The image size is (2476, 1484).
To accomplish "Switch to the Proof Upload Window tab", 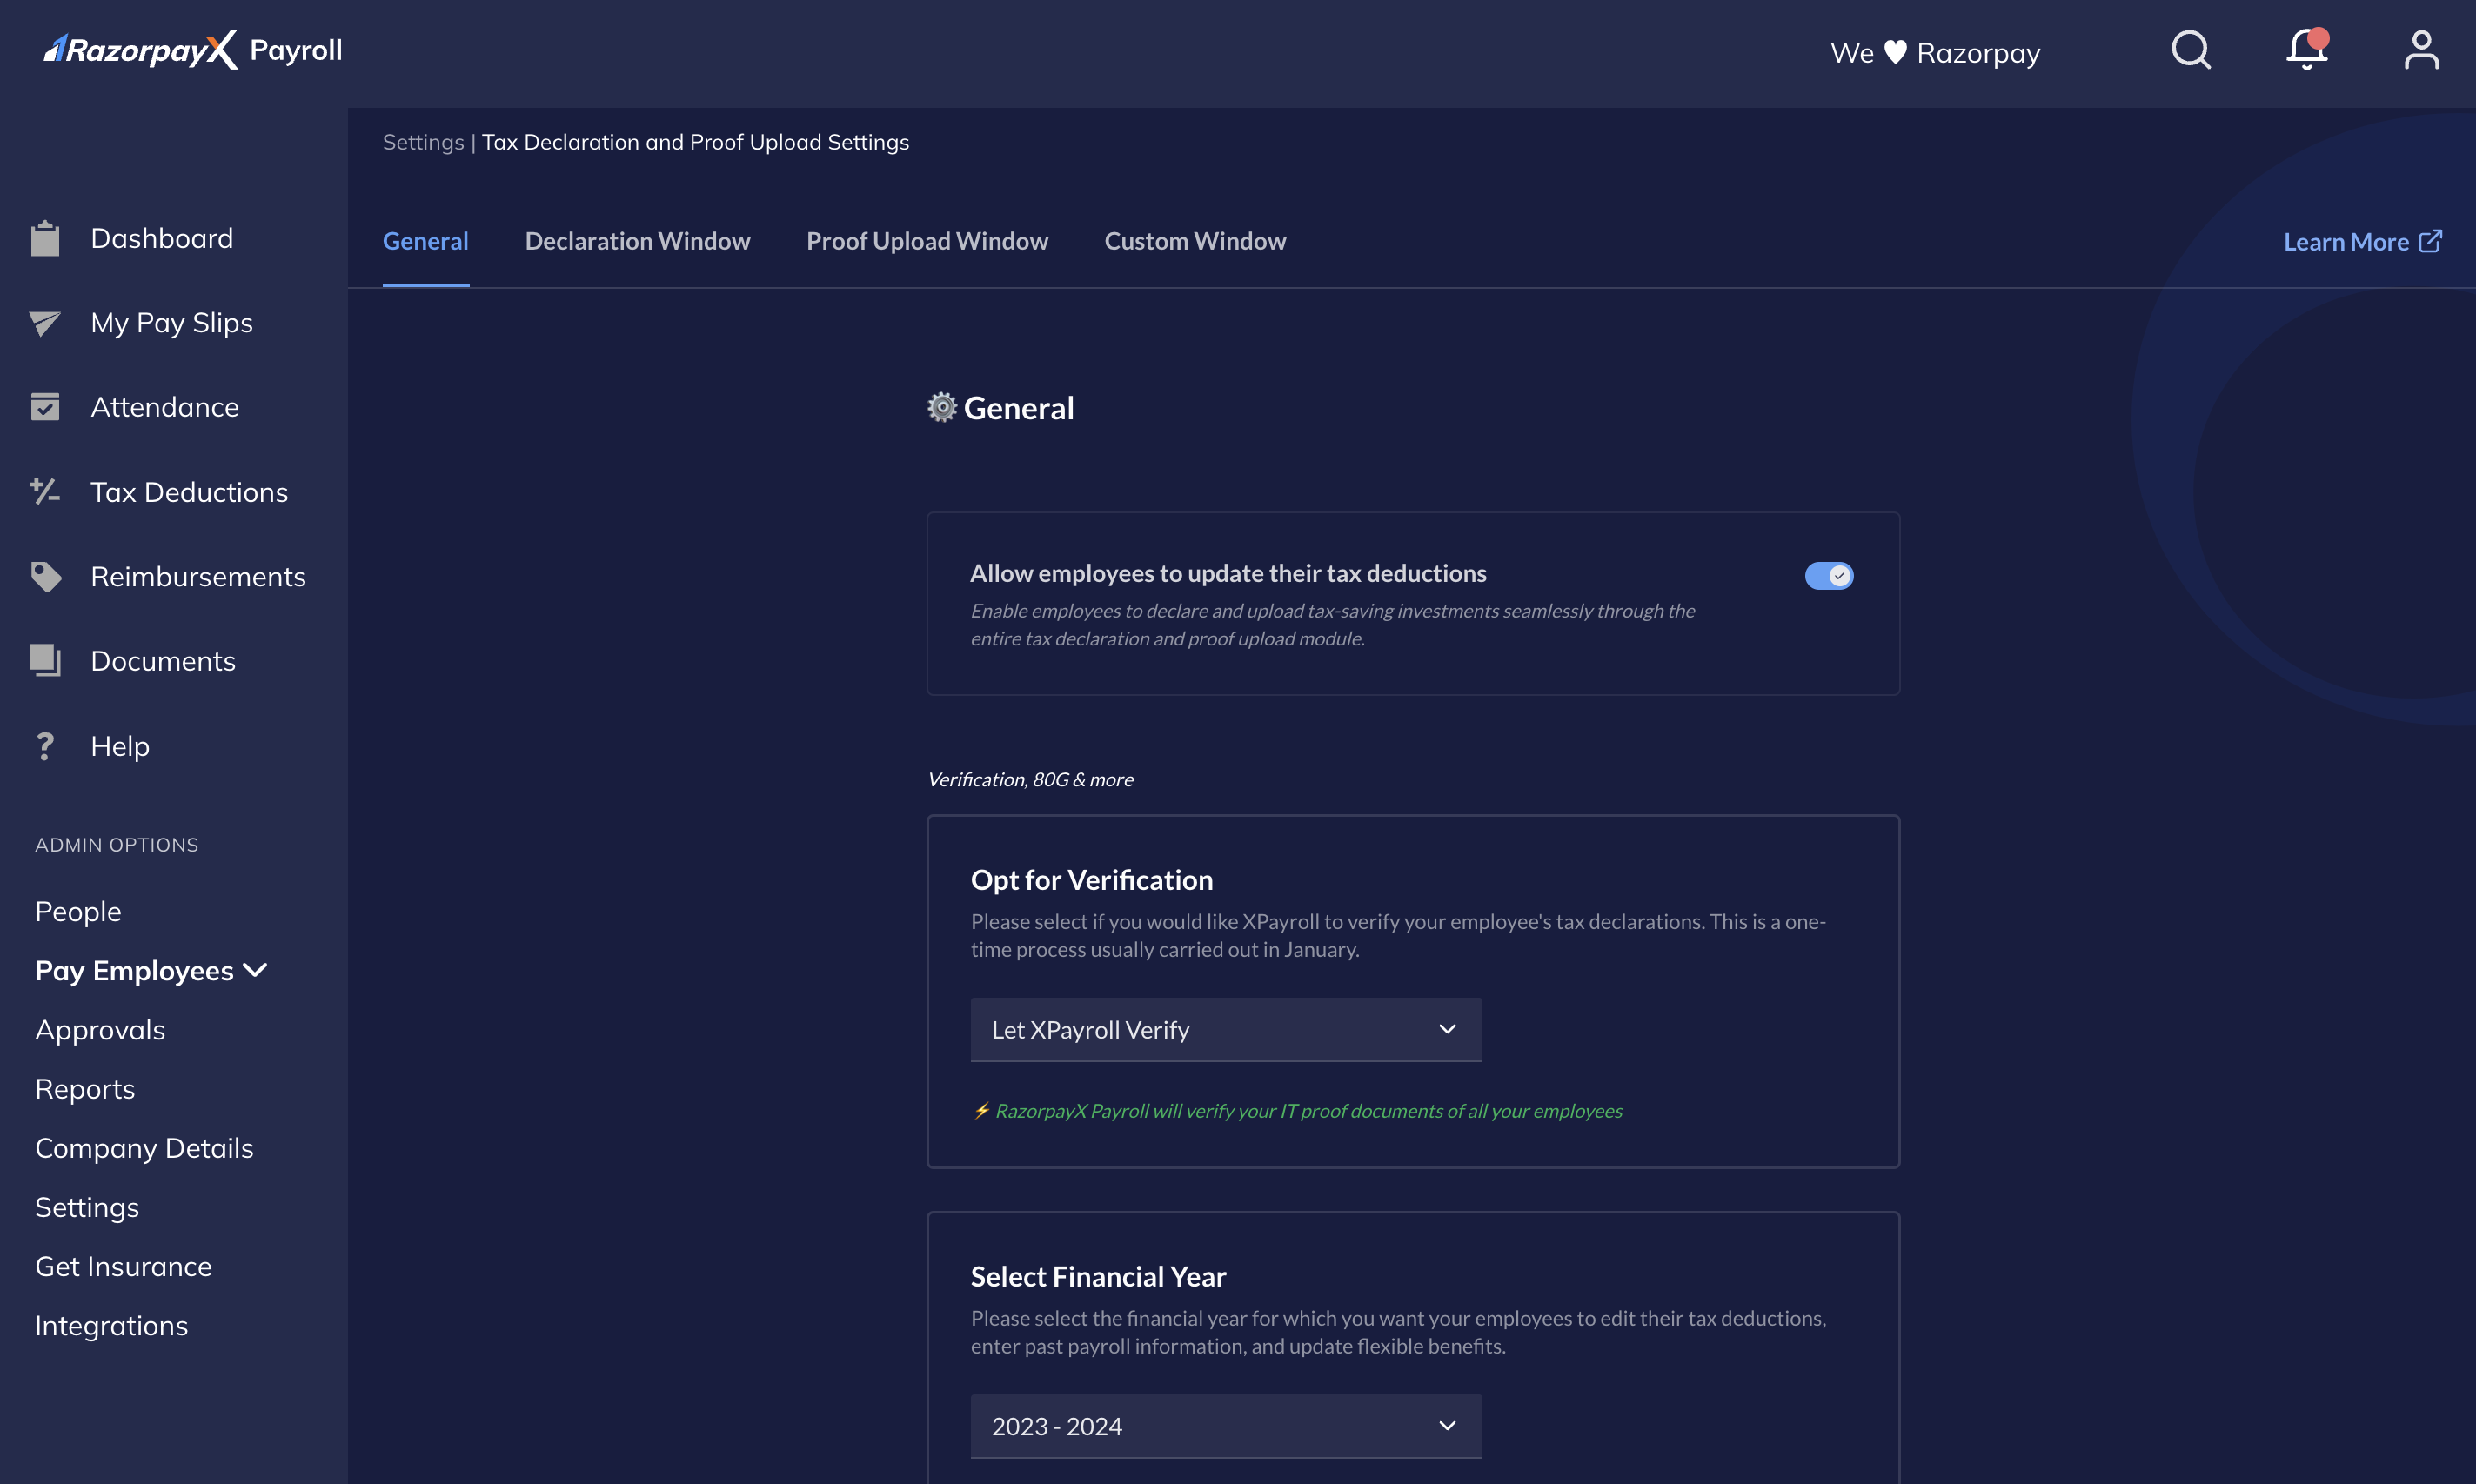I will [x=927, y=238].
